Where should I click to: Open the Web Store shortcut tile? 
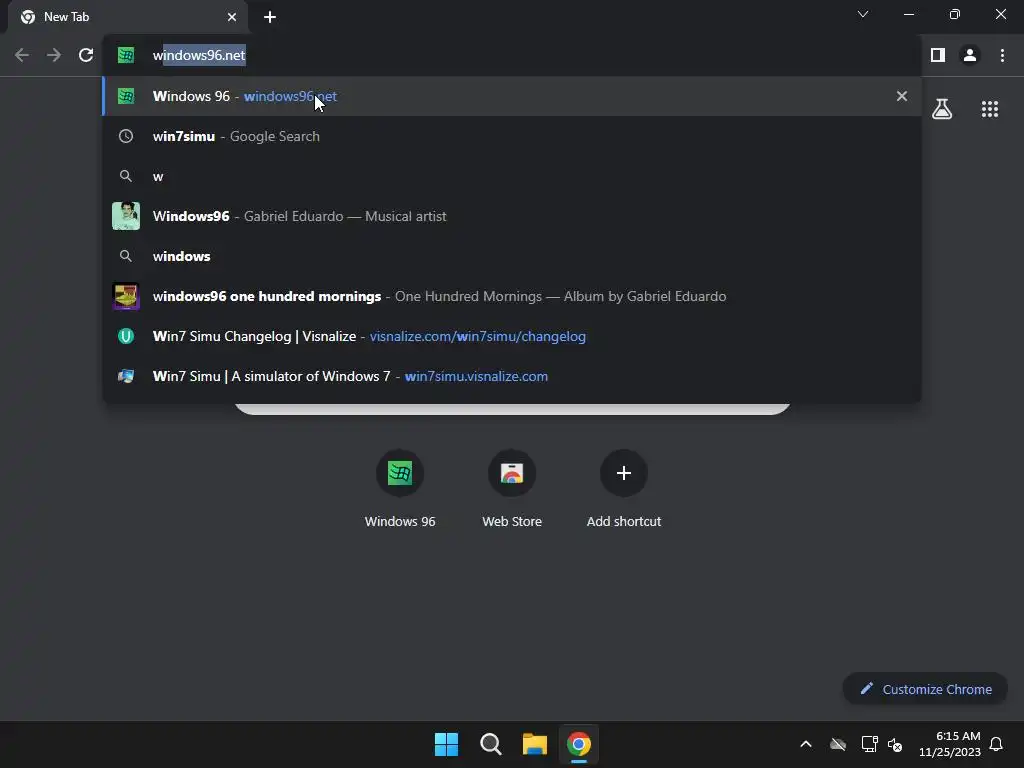512,489
